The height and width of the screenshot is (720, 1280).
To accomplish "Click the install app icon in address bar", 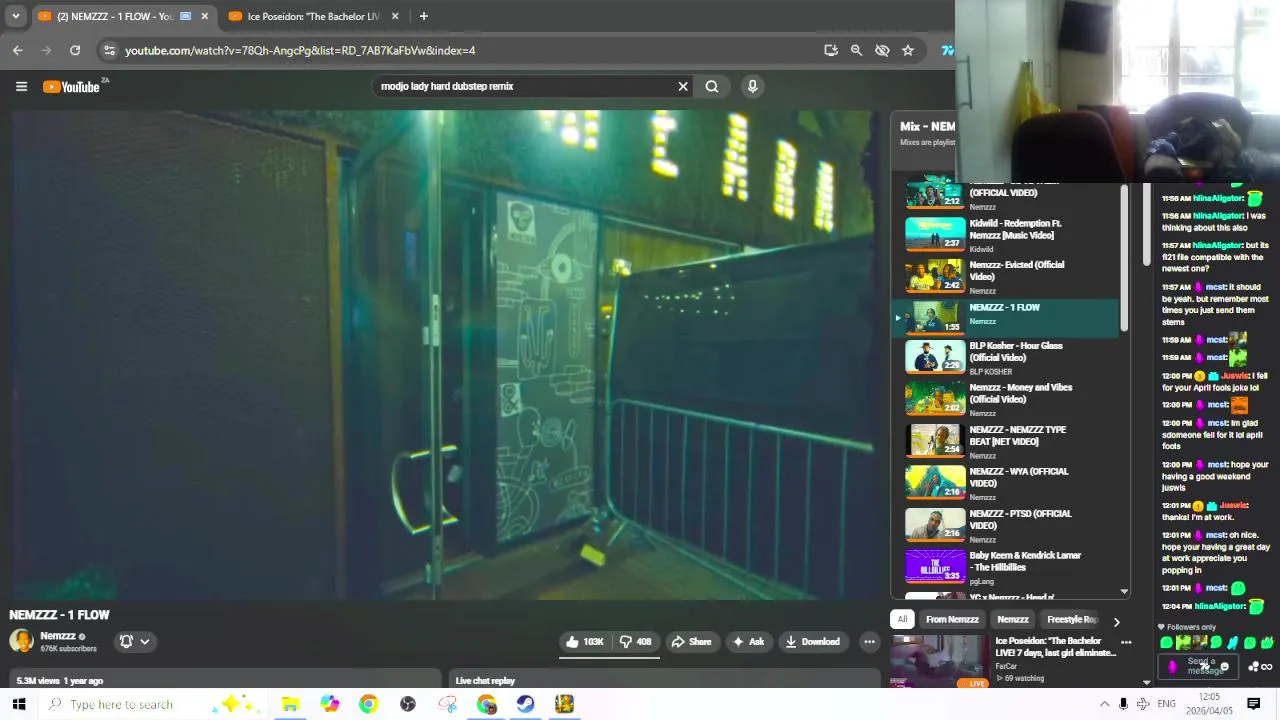I will [831, 50].
